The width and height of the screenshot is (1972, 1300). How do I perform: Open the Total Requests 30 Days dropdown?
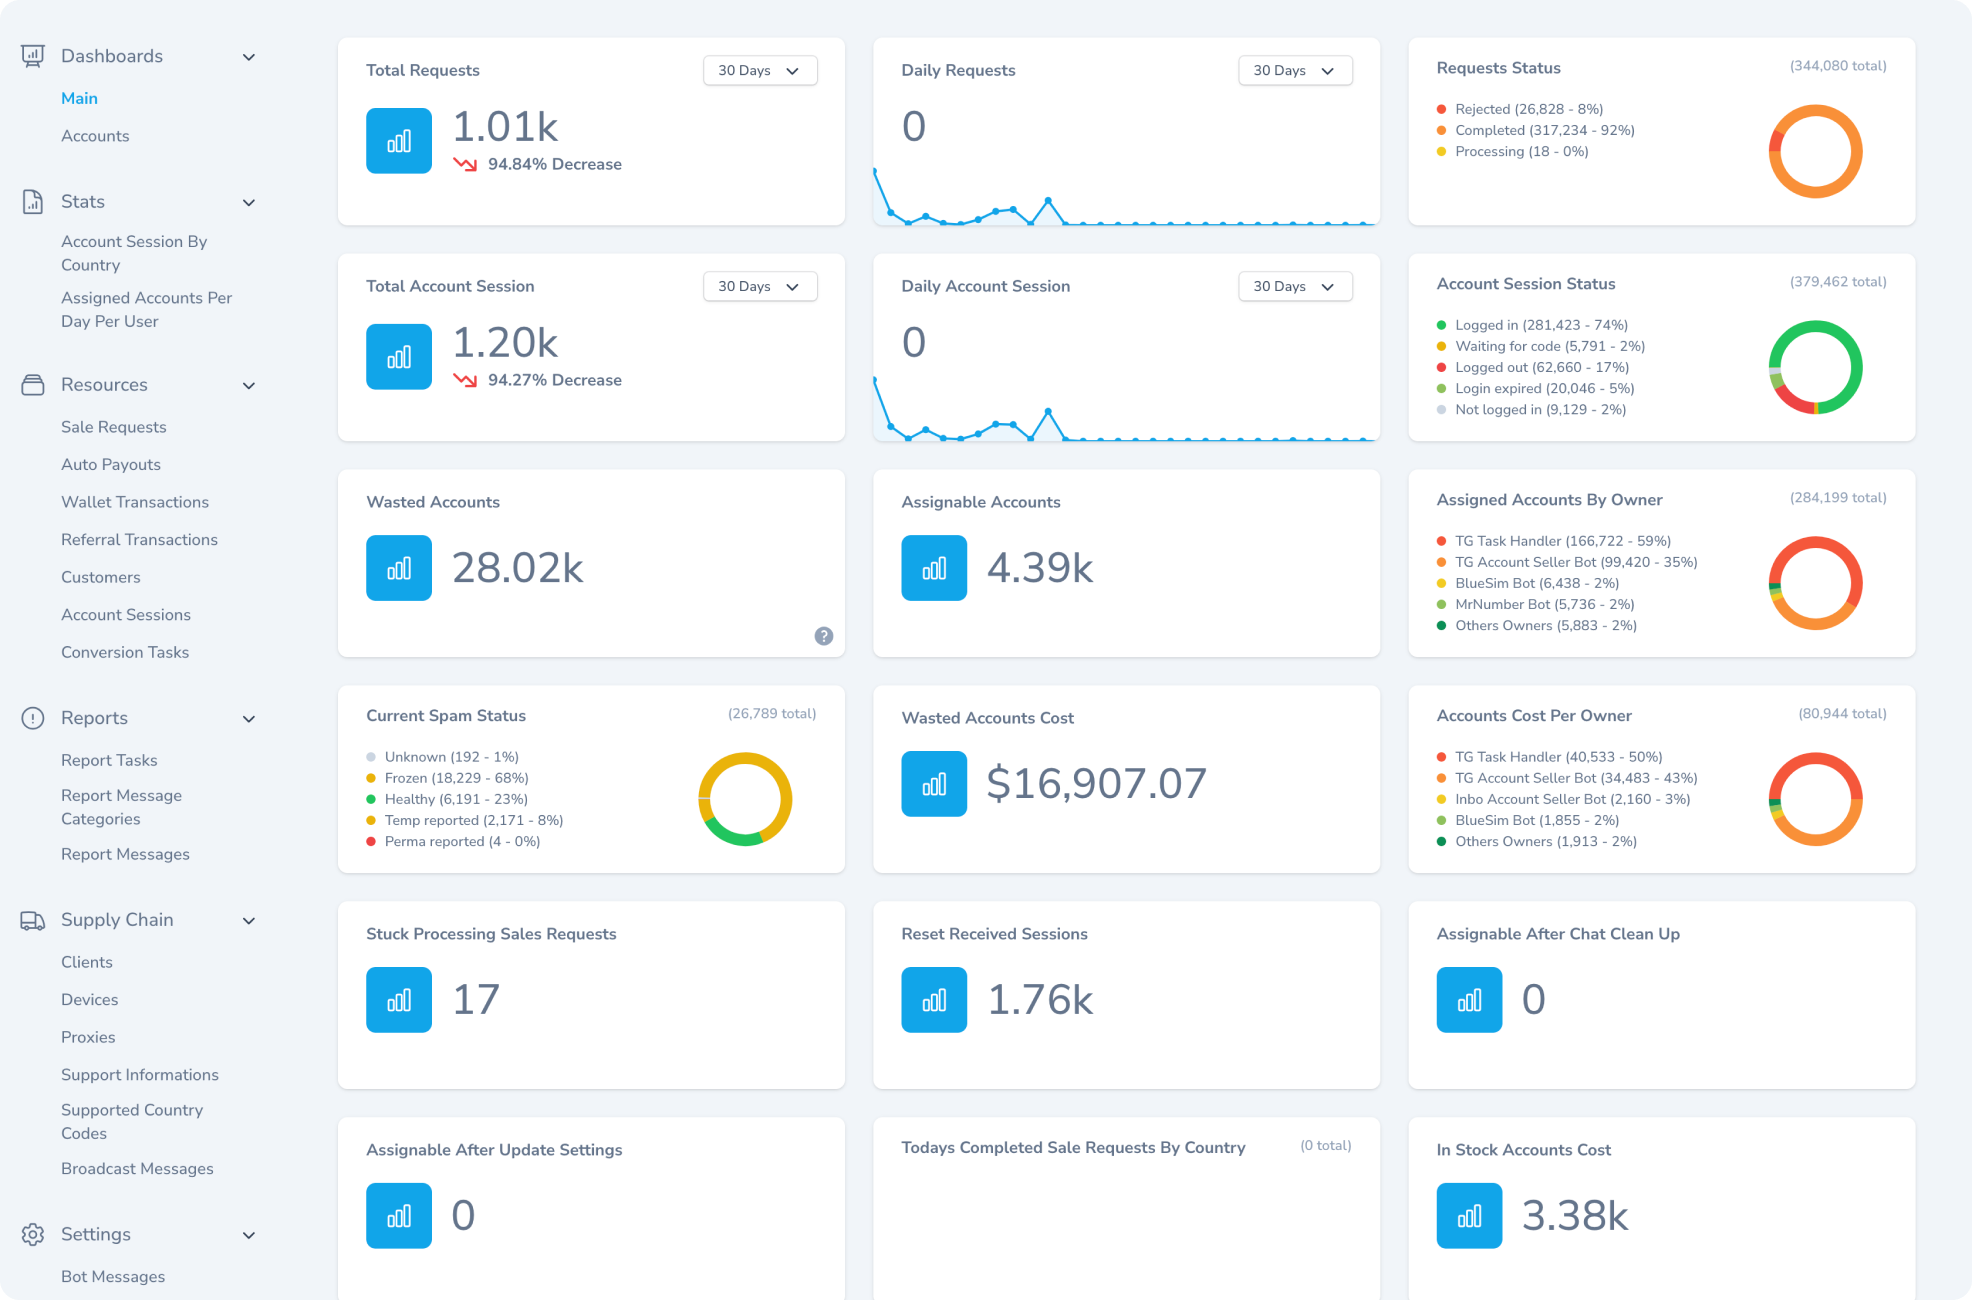coord(759,71)
